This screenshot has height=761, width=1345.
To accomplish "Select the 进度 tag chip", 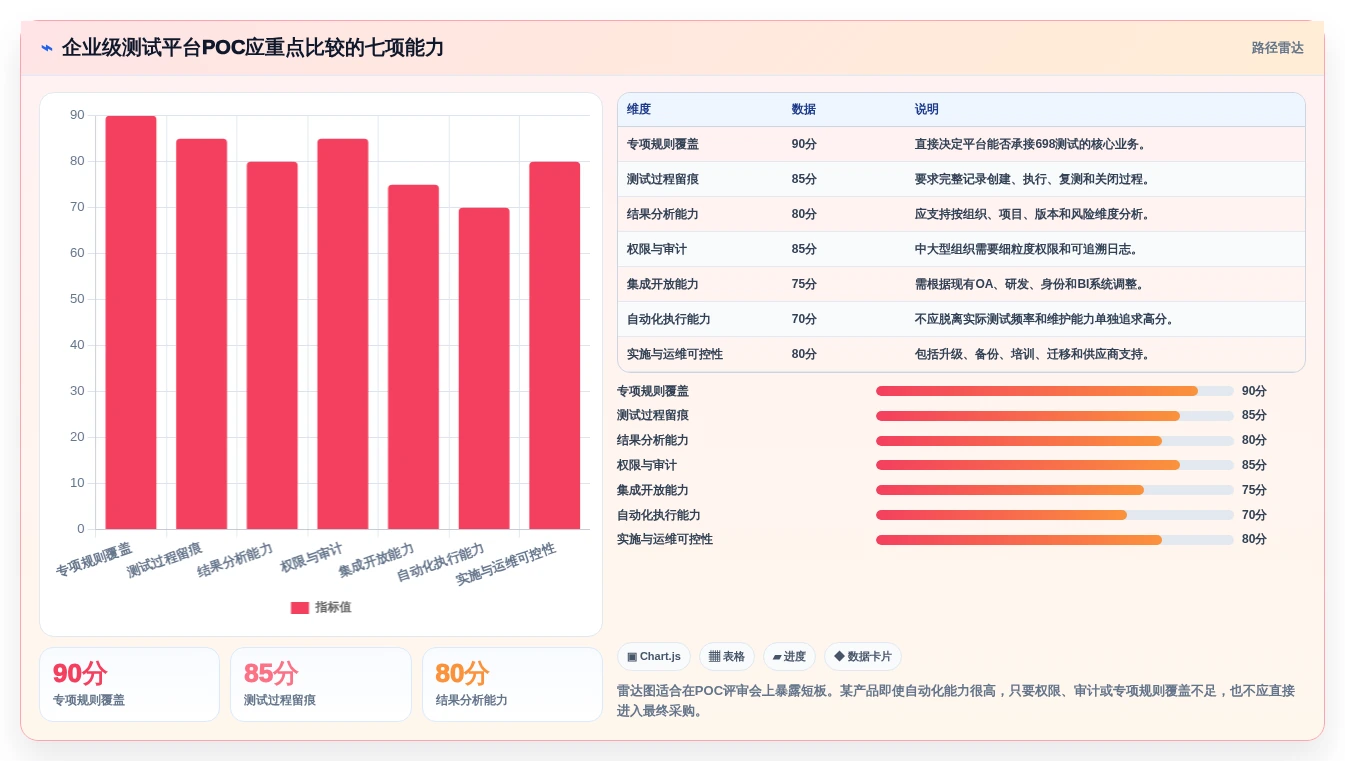I will 789,657.
